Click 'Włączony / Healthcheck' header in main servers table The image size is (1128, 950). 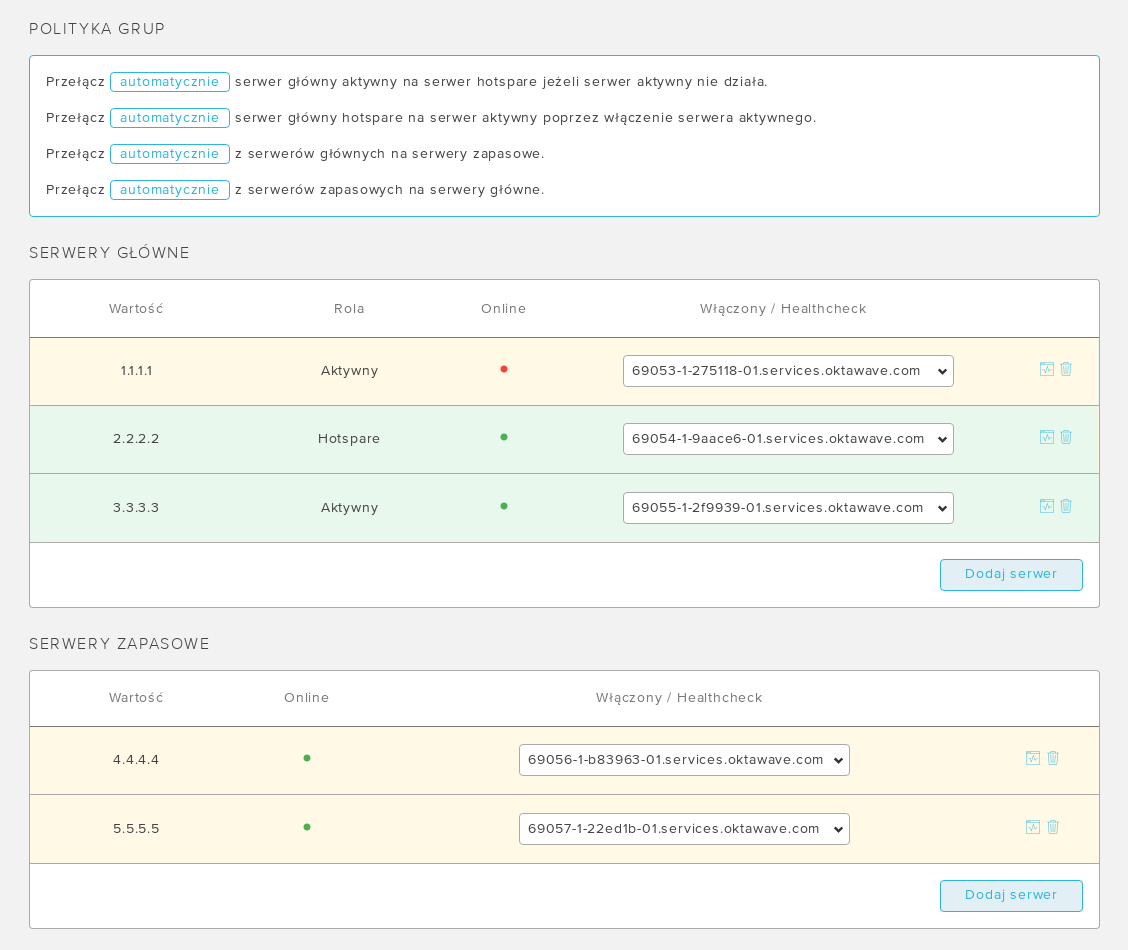click(x=783, y=309)
